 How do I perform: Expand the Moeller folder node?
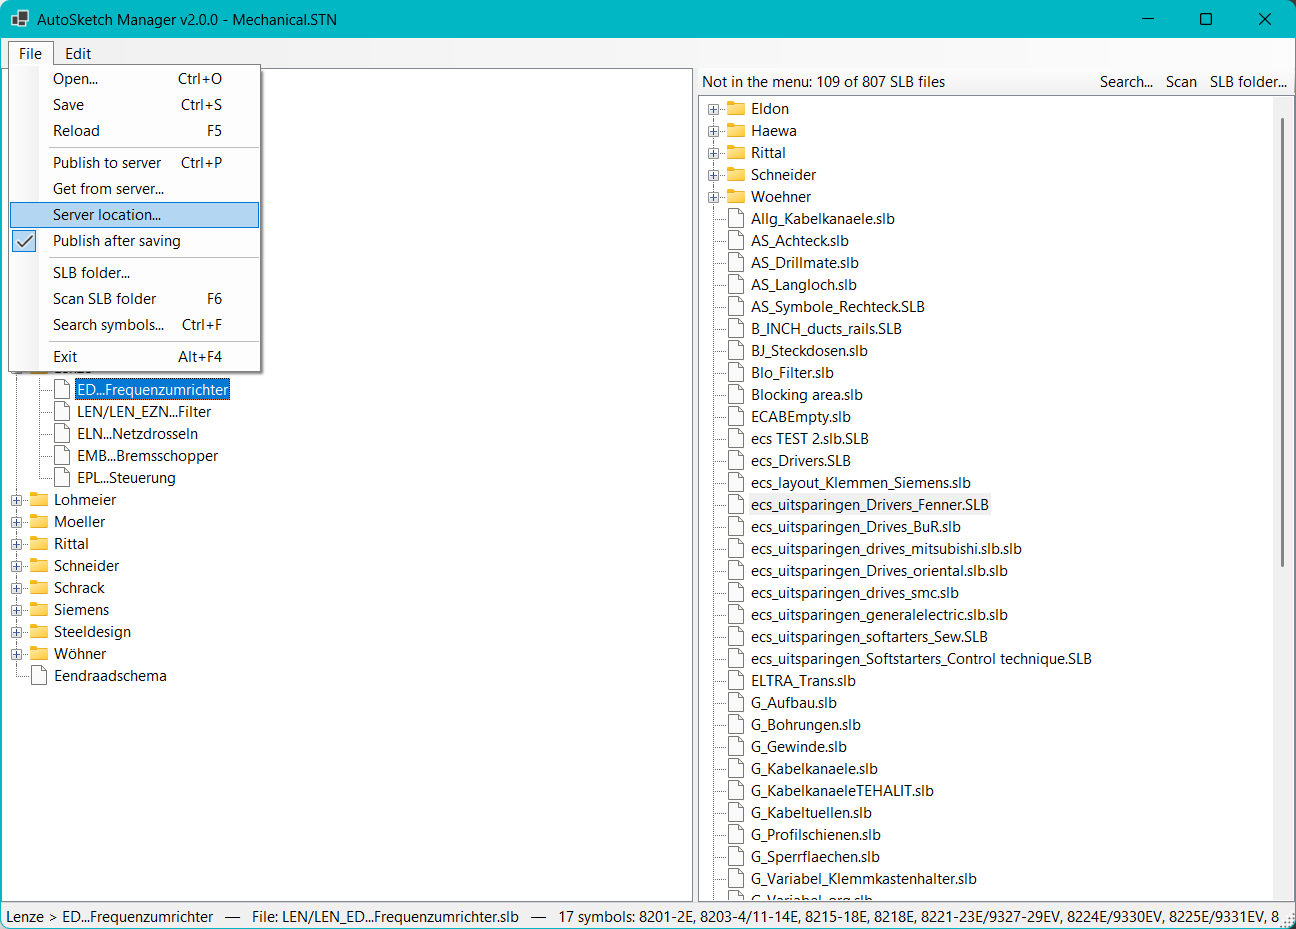coord(17,522)
